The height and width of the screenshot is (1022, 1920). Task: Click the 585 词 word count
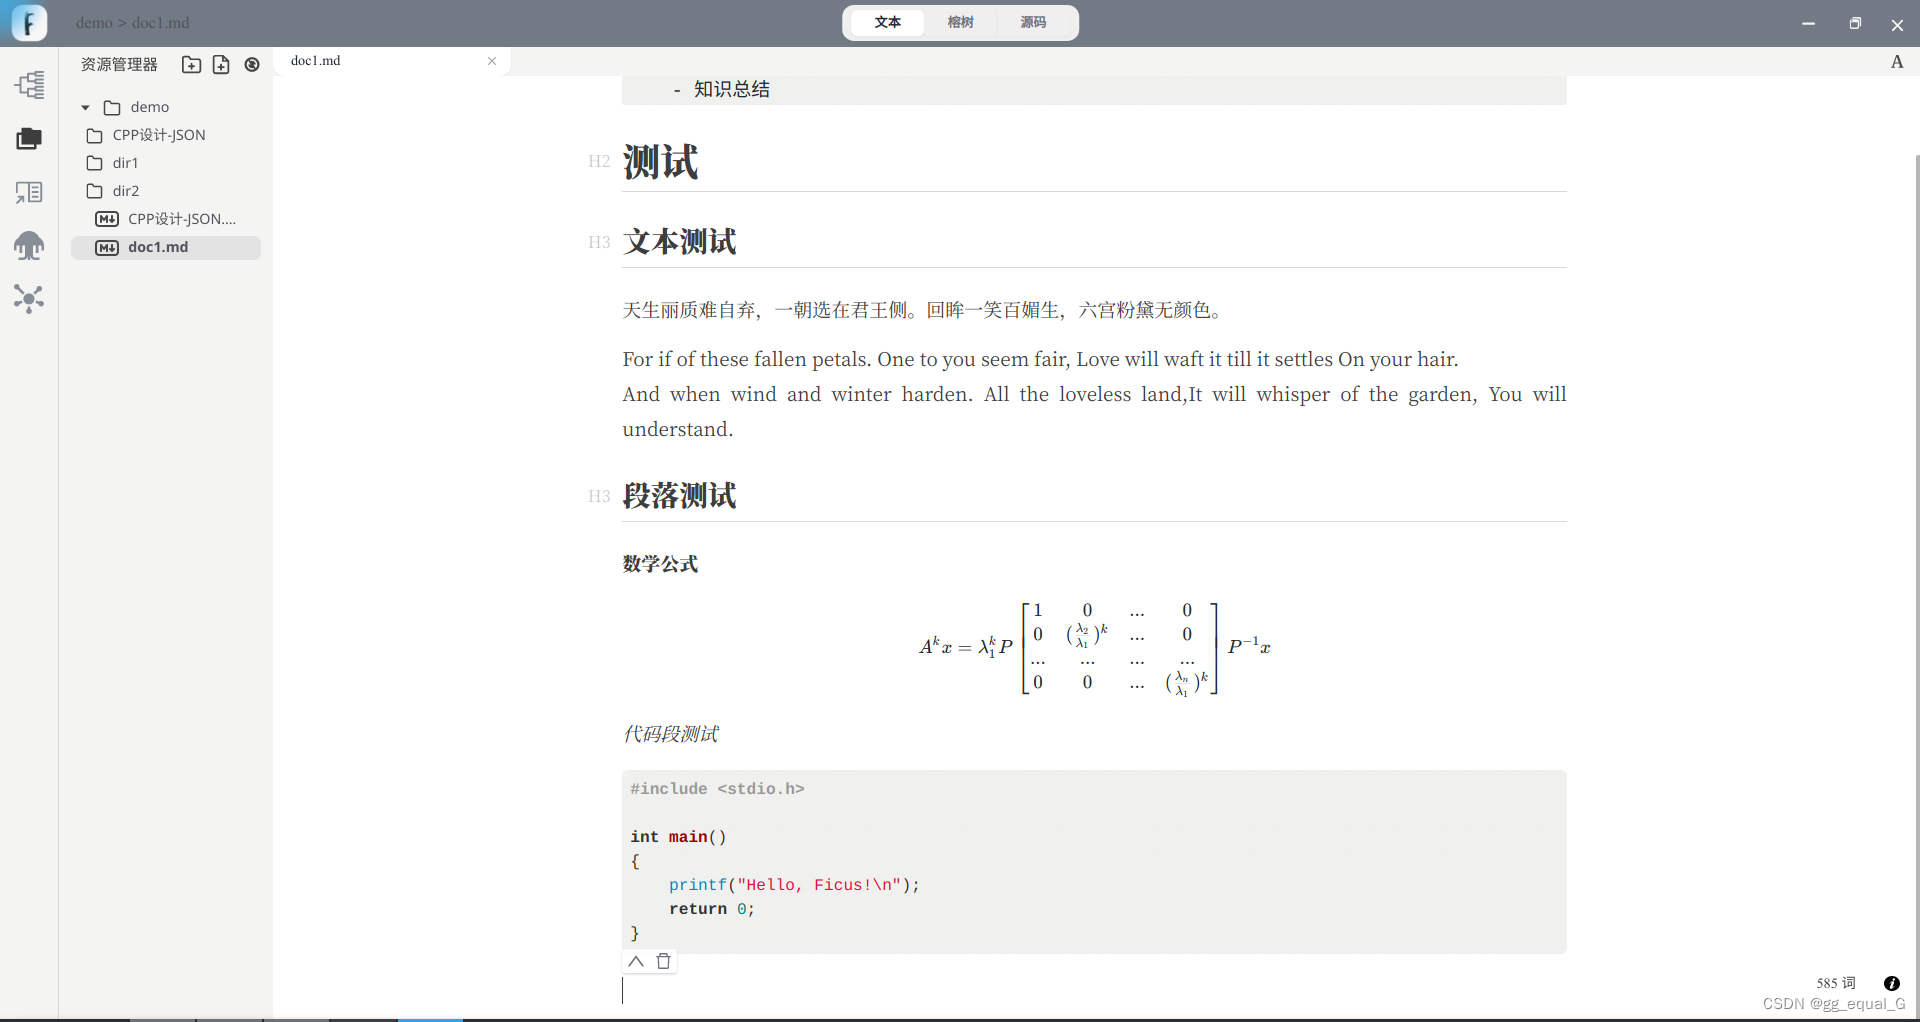point(1836,983)
